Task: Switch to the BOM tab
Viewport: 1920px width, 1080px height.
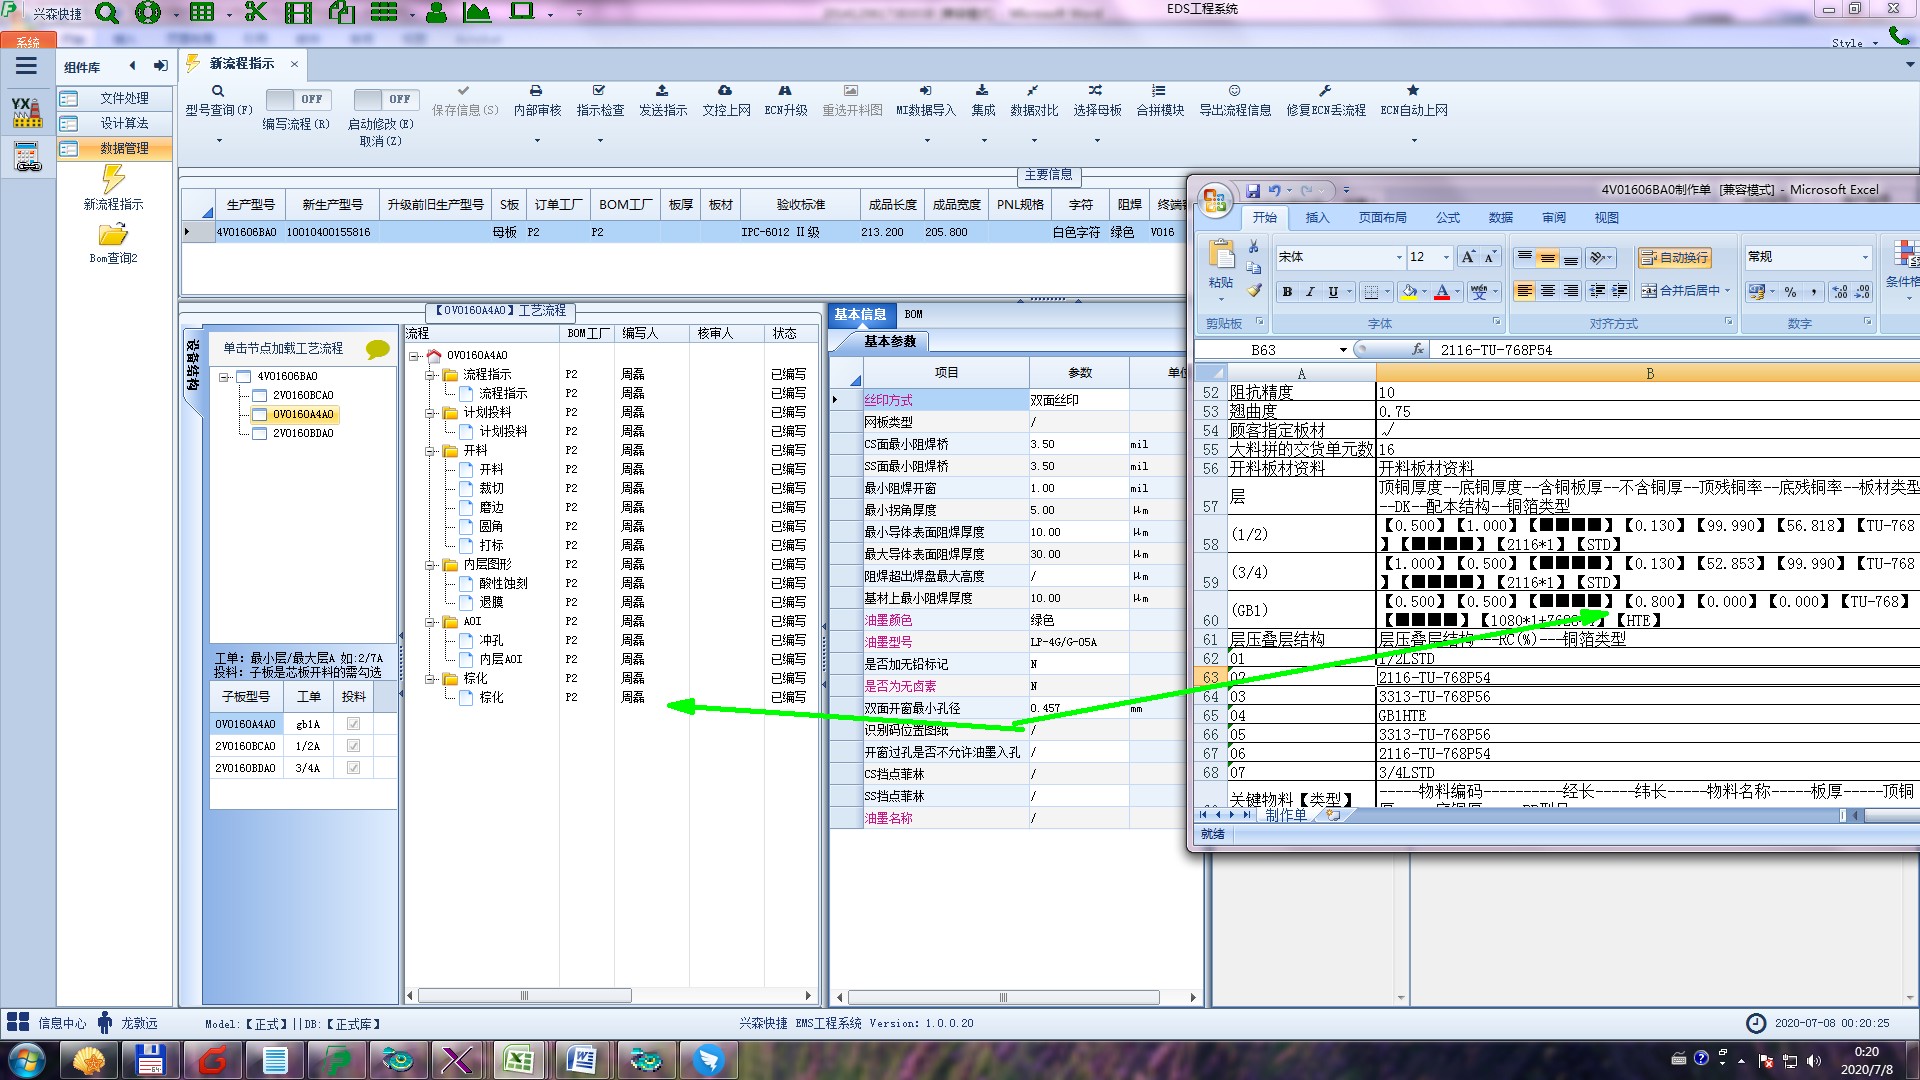Action: coord(913,314)
